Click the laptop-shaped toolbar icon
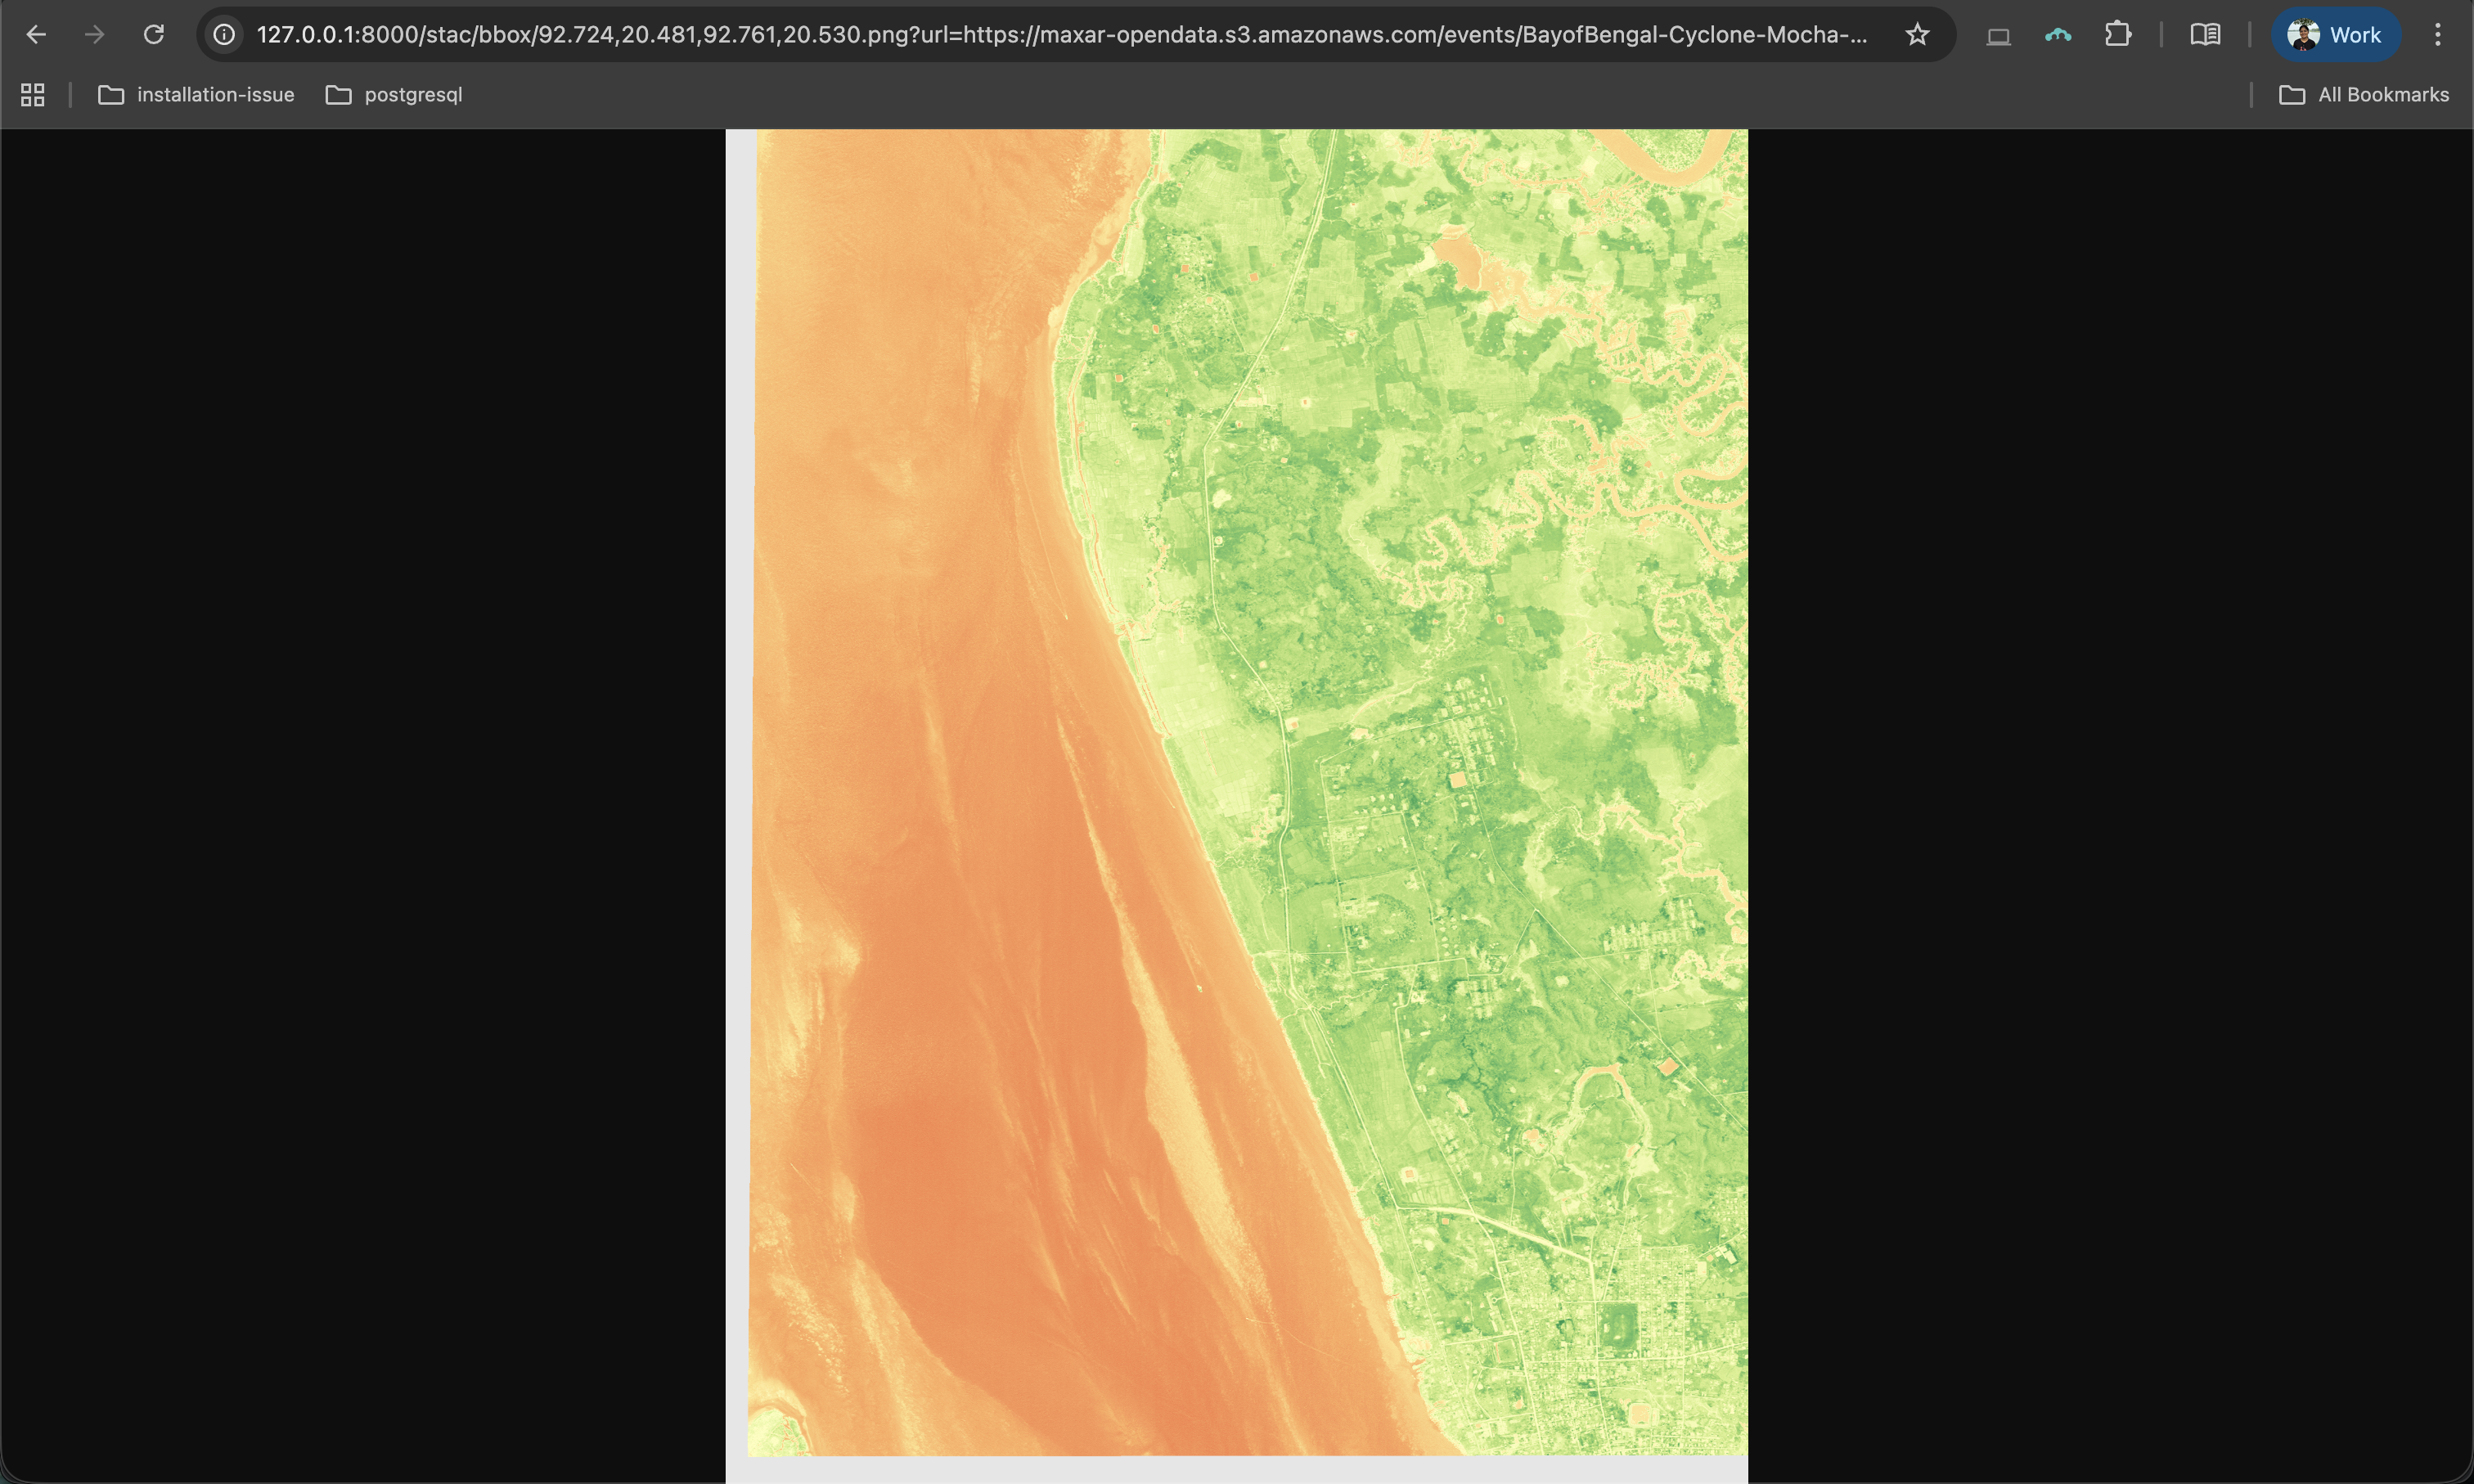Image resolution: width=2474 pixels, height=1484 pixels. [x=1998, y=36]
